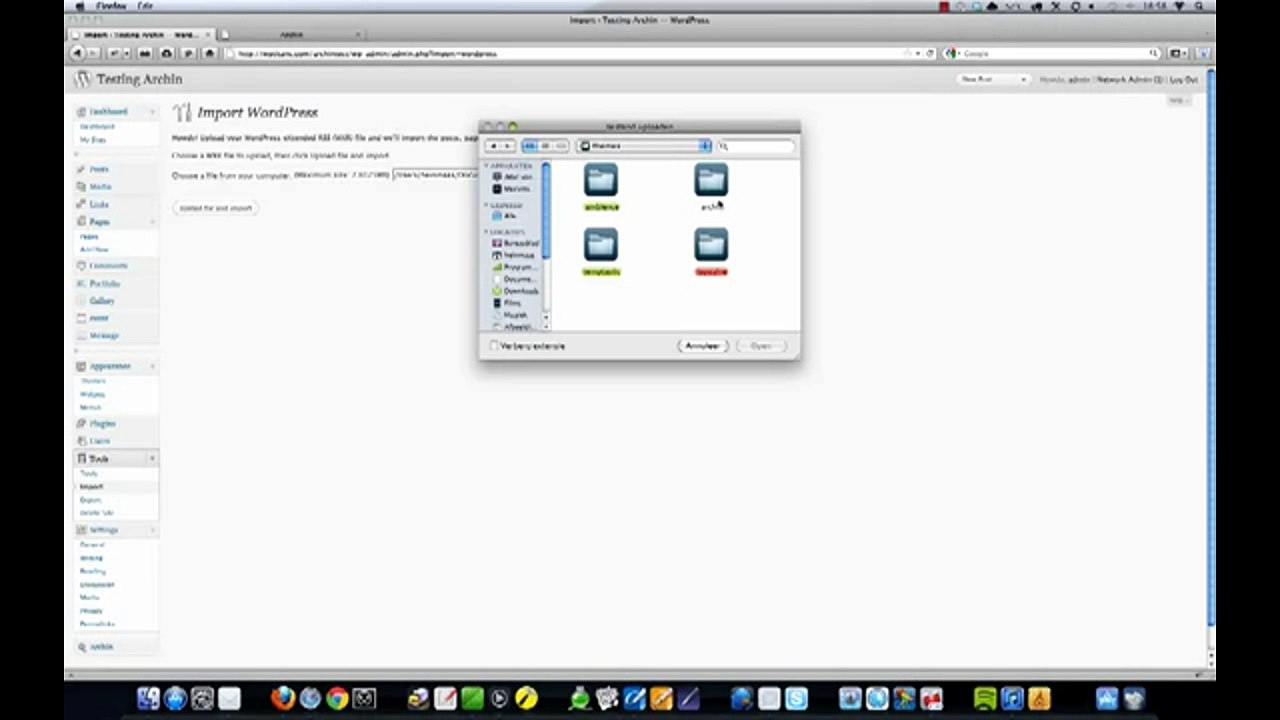1280x720 pixels.
Task: Click the Tools menu icon
Action: pyautogui.click(x=82, y=458)
